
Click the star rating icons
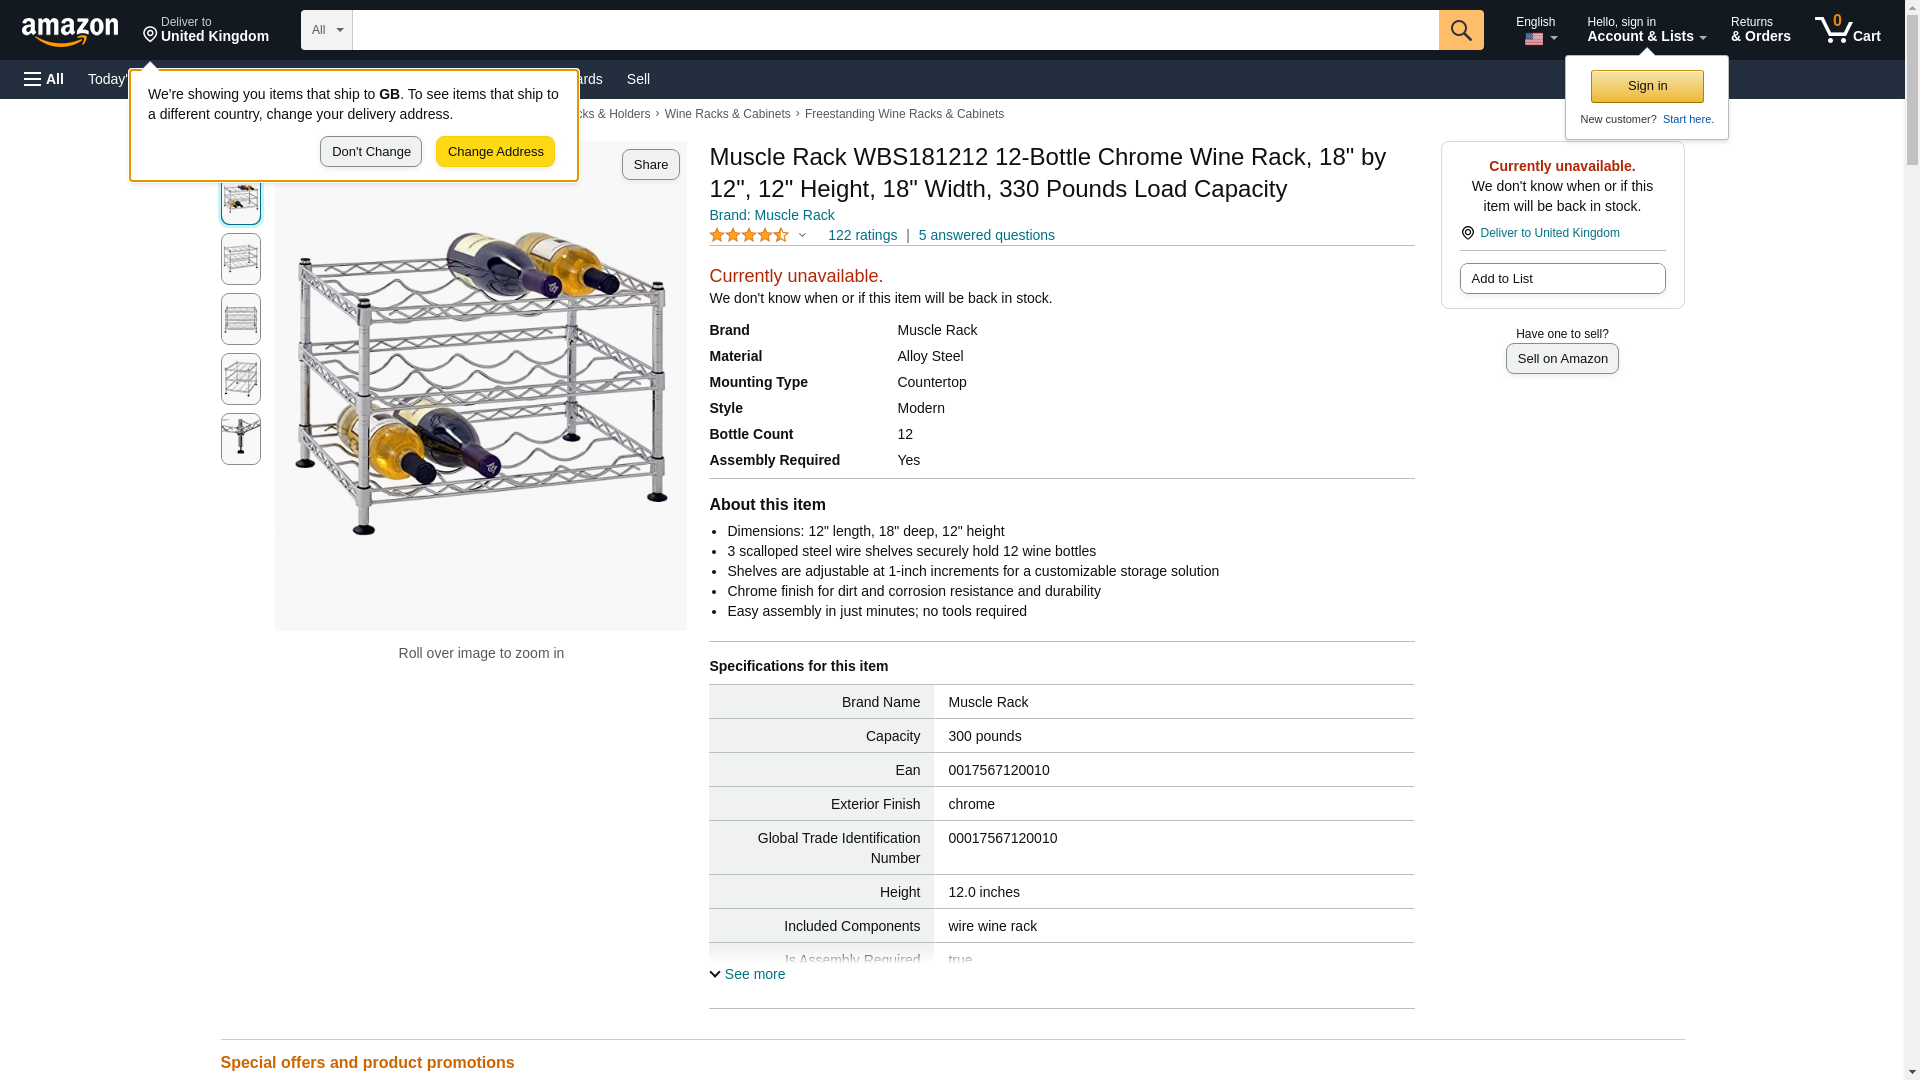[749, 235]
